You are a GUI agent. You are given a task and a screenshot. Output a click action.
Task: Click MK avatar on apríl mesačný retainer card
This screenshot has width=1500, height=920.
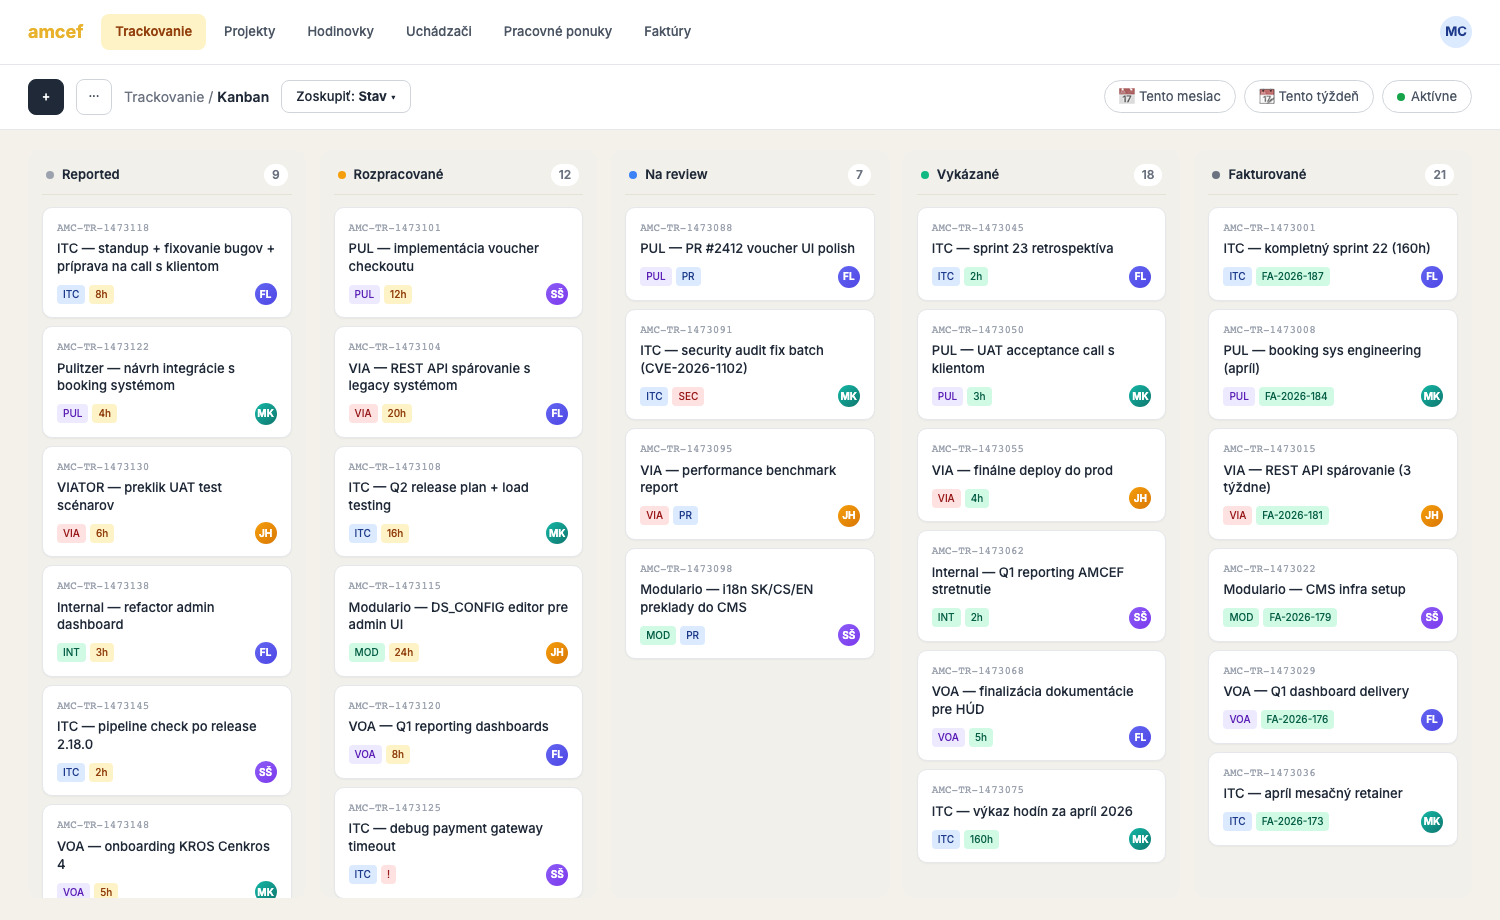[1432, 822]
